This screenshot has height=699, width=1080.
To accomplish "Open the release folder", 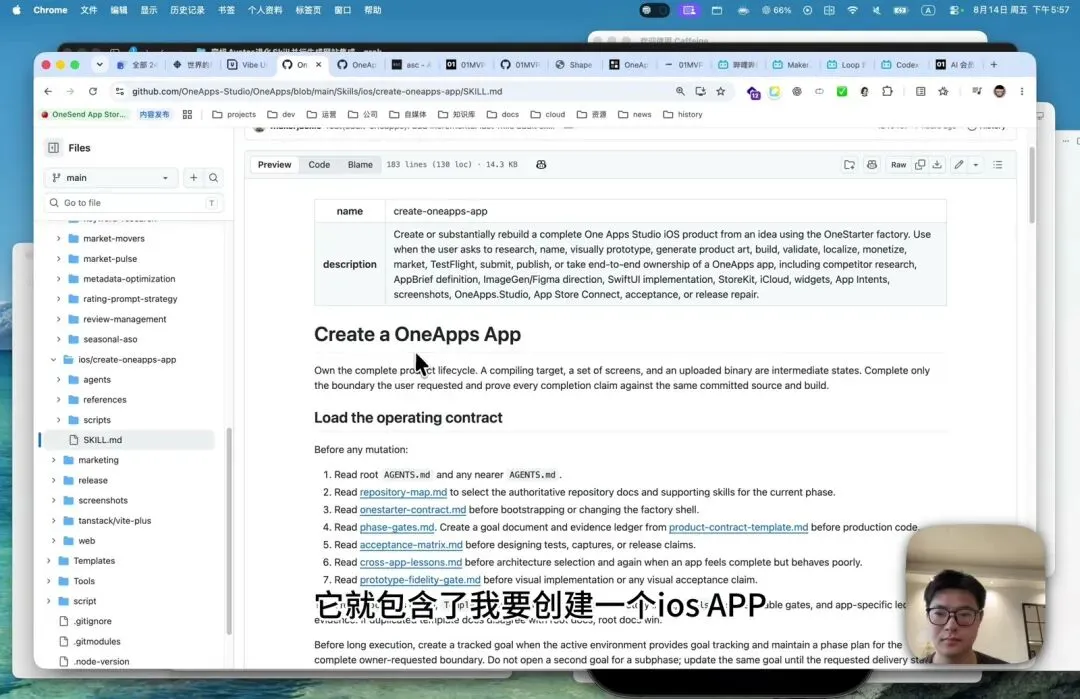I will 92,480.
